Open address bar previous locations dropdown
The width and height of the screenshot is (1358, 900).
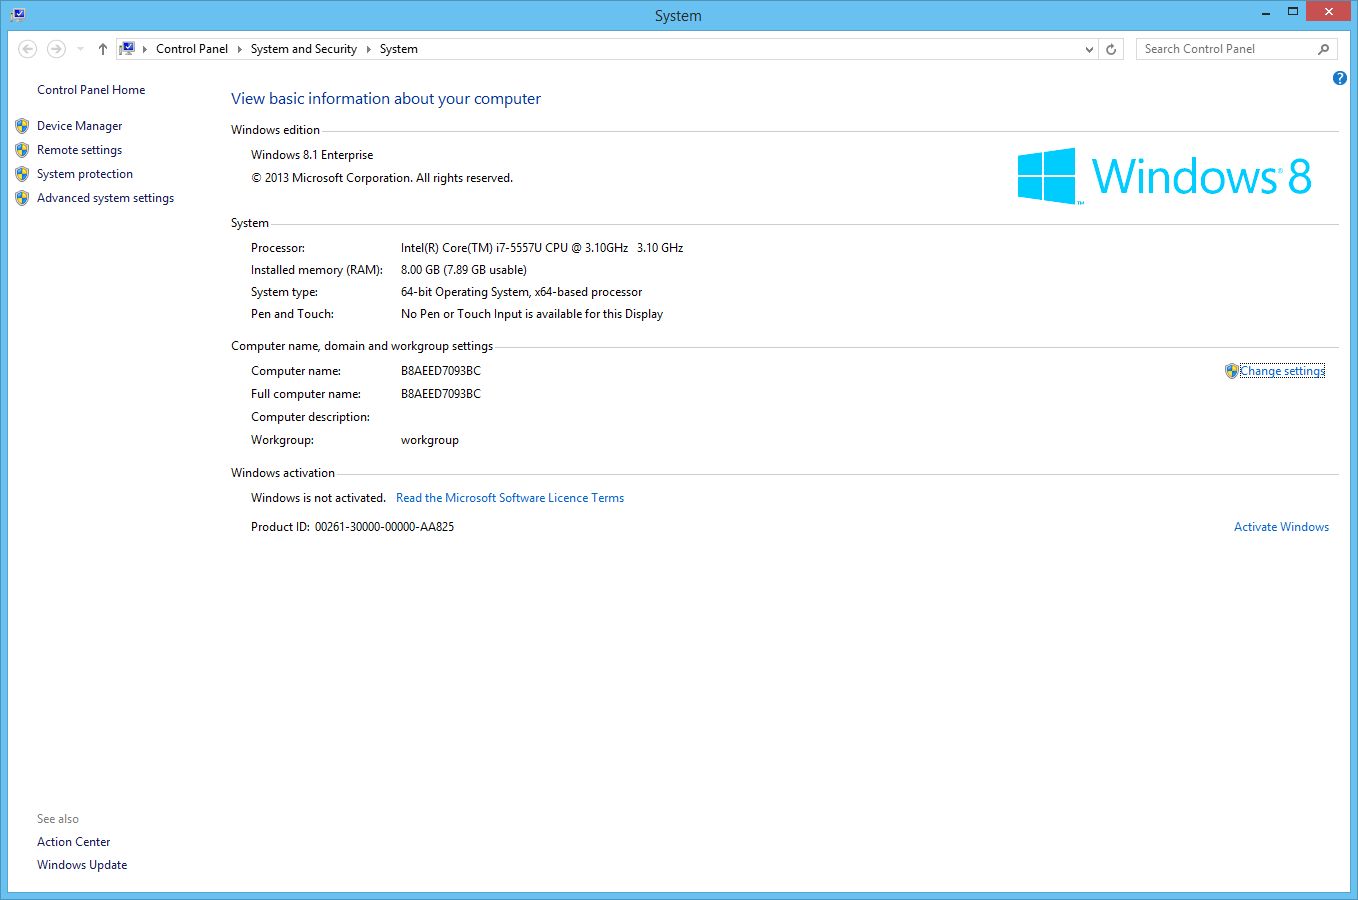coord(1089,49)
